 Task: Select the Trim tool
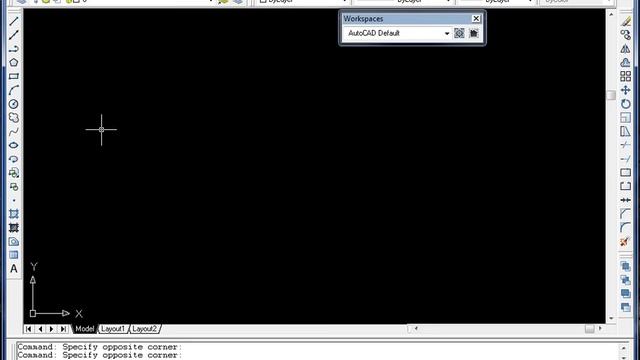(x=625, y=145)
